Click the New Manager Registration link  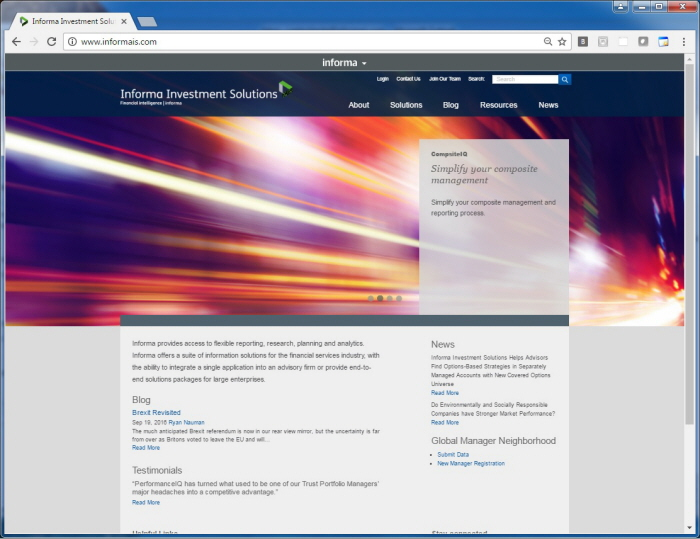[x=471, y=464]
